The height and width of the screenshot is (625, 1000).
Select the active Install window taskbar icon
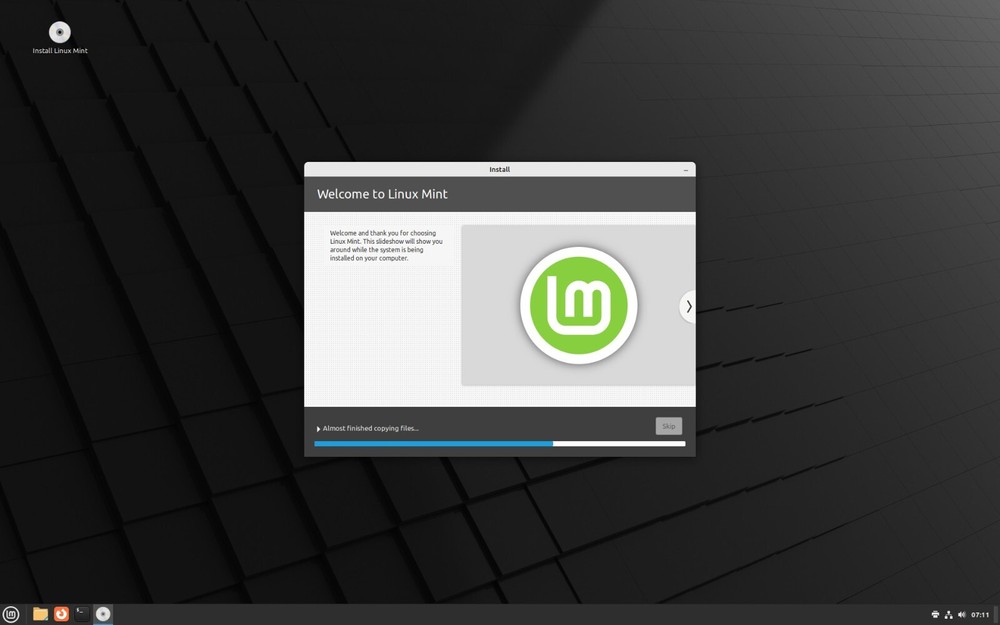click(102, 613)
